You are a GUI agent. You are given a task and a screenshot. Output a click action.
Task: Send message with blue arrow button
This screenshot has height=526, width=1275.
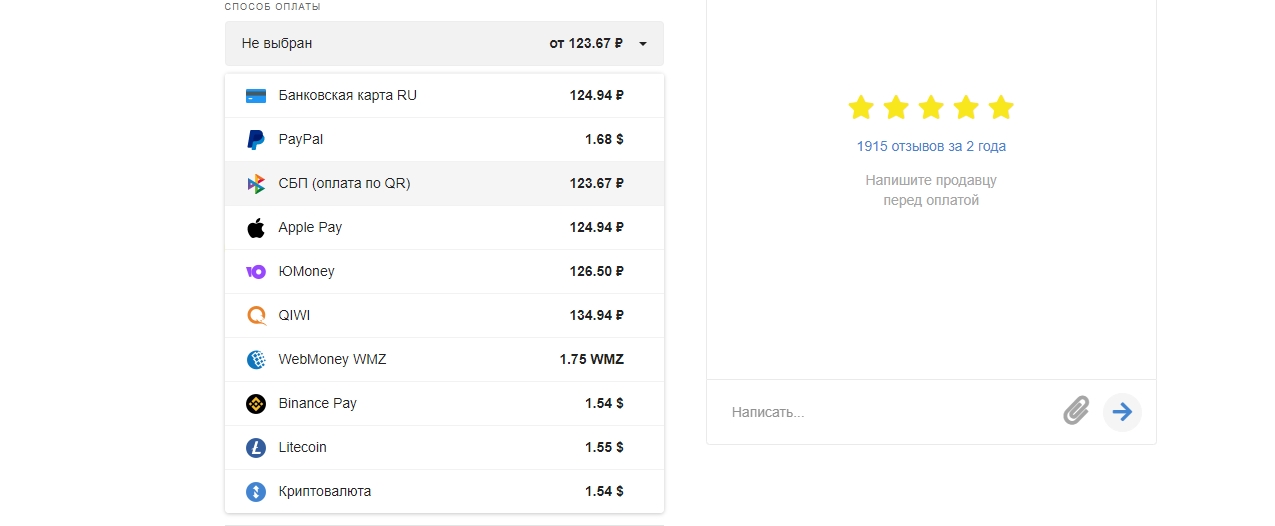tap(1122, 412)
